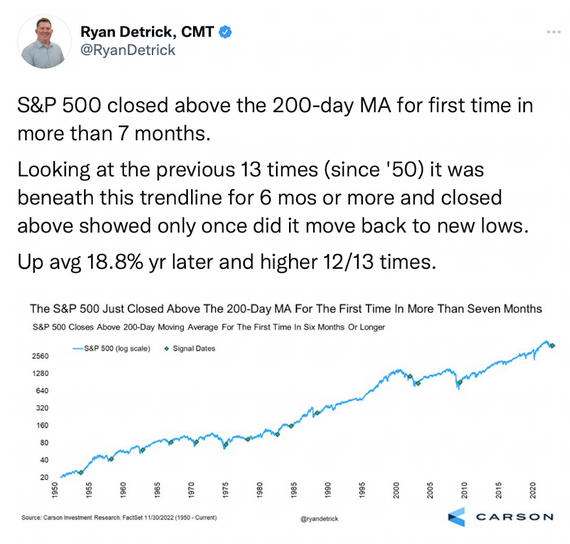Click the S&P 500 (log scale) legend line
Image resolution: width=570 pixels, height=544 pixels.
coord(78,348)
